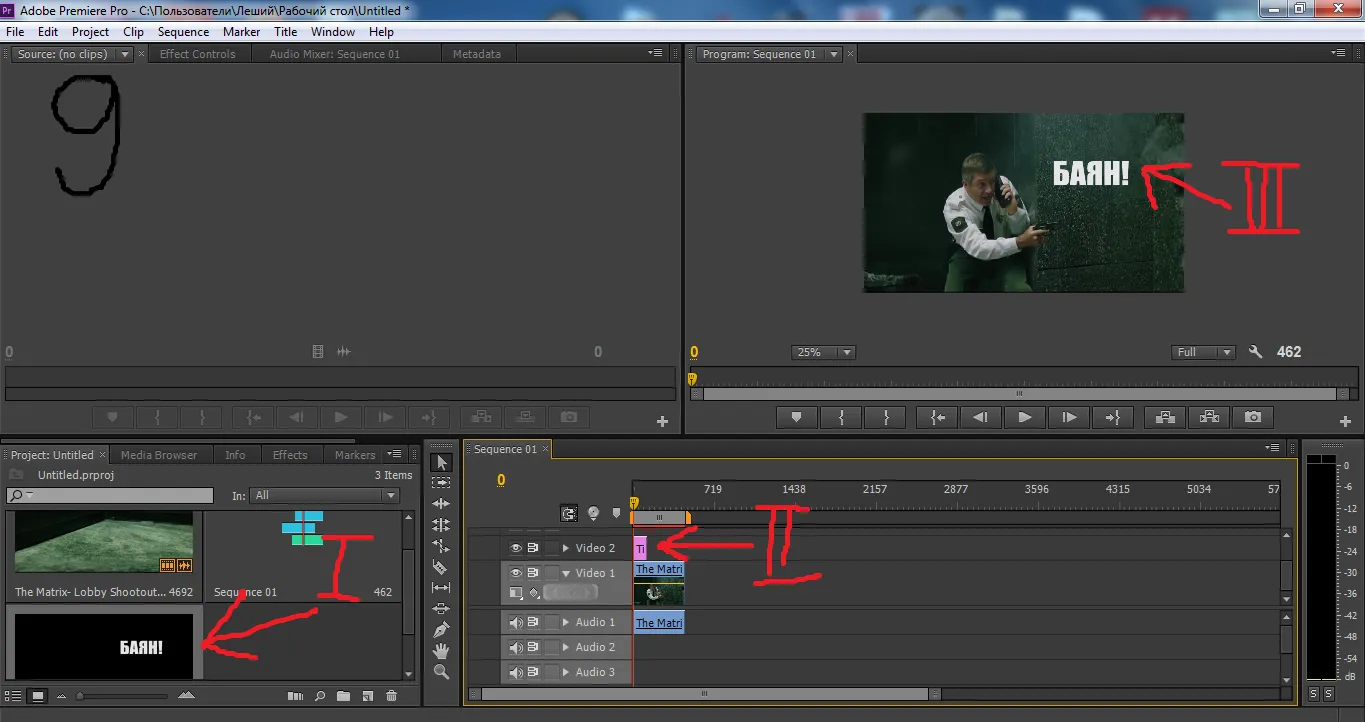Select the Hand tool
This screenshot has width=1365, height=722.
[x=442, y=651]
